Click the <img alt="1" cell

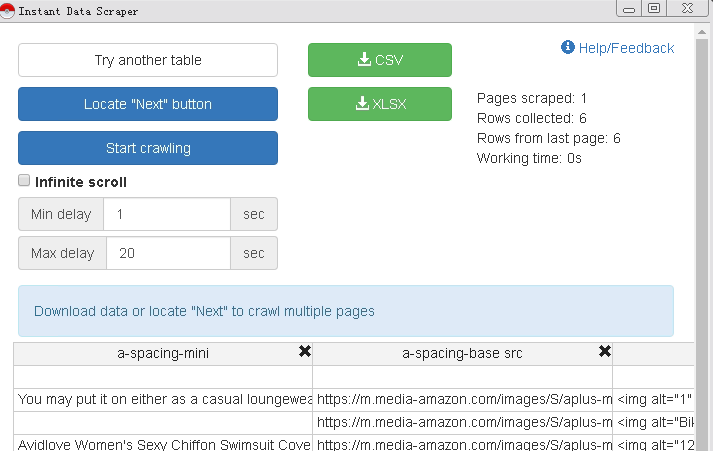coord(653,400)
